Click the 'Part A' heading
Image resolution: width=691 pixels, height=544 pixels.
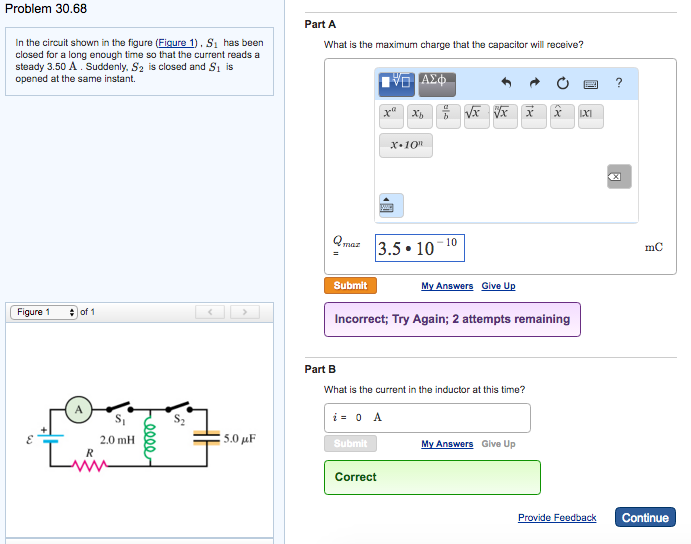320,24
